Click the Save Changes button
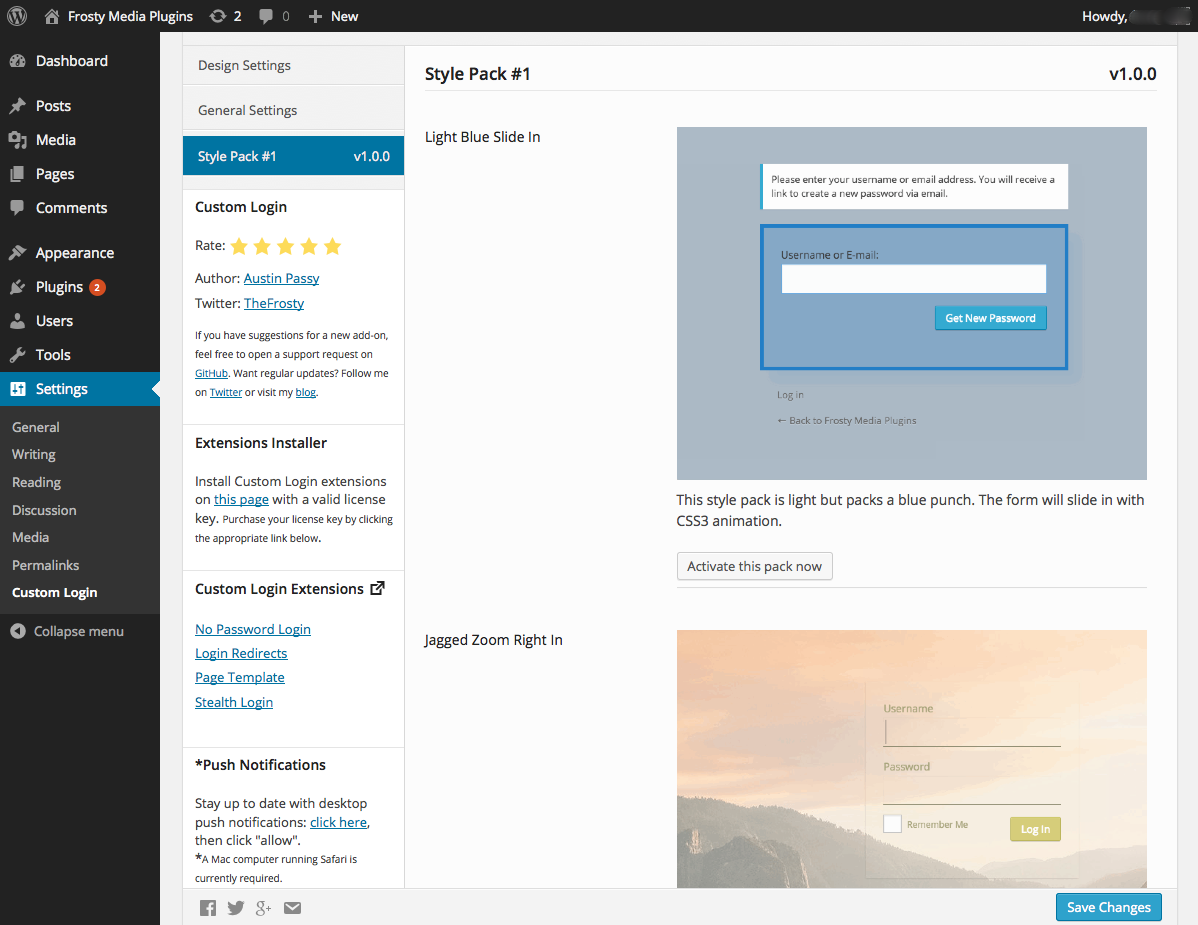This screenshot has height=925, width=1198. point(1109,907)
